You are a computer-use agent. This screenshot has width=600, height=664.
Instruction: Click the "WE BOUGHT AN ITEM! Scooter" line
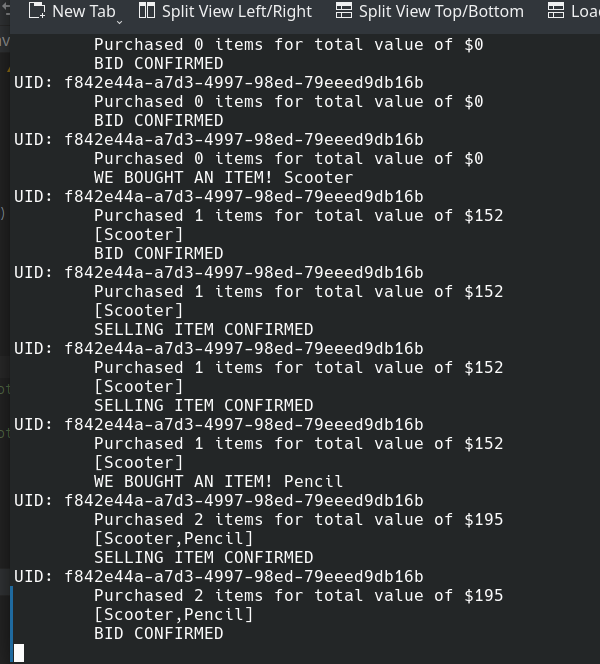pos(223,177)
